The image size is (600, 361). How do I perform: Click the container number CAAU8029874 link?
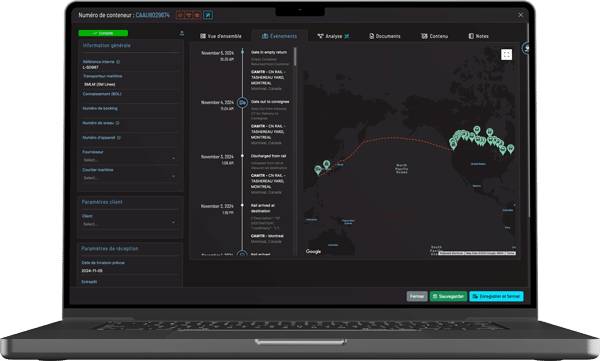pos(153,15)
